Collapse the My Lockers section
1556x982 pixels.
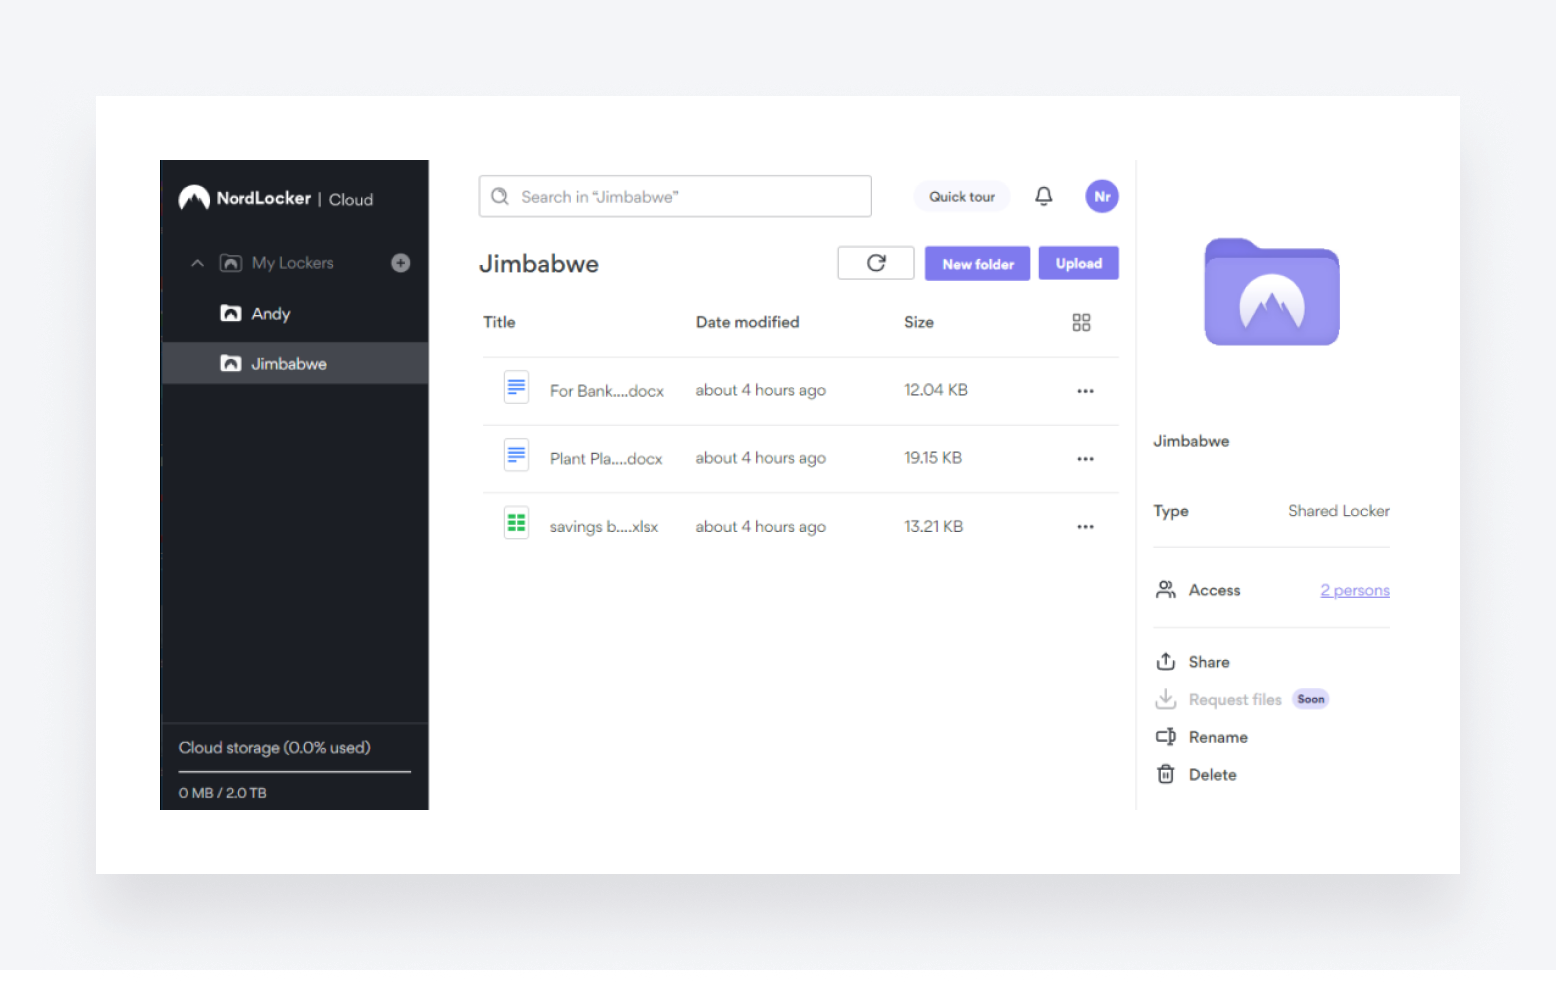tap(197, 262)
